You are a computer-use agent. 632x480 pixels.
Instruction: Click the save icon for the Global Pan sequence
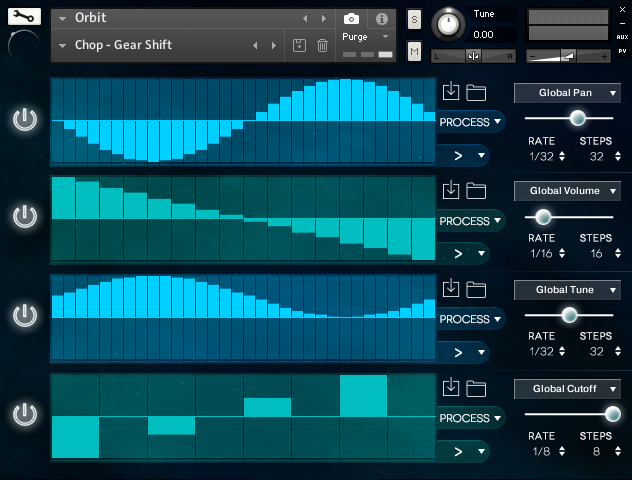(451, 92)
